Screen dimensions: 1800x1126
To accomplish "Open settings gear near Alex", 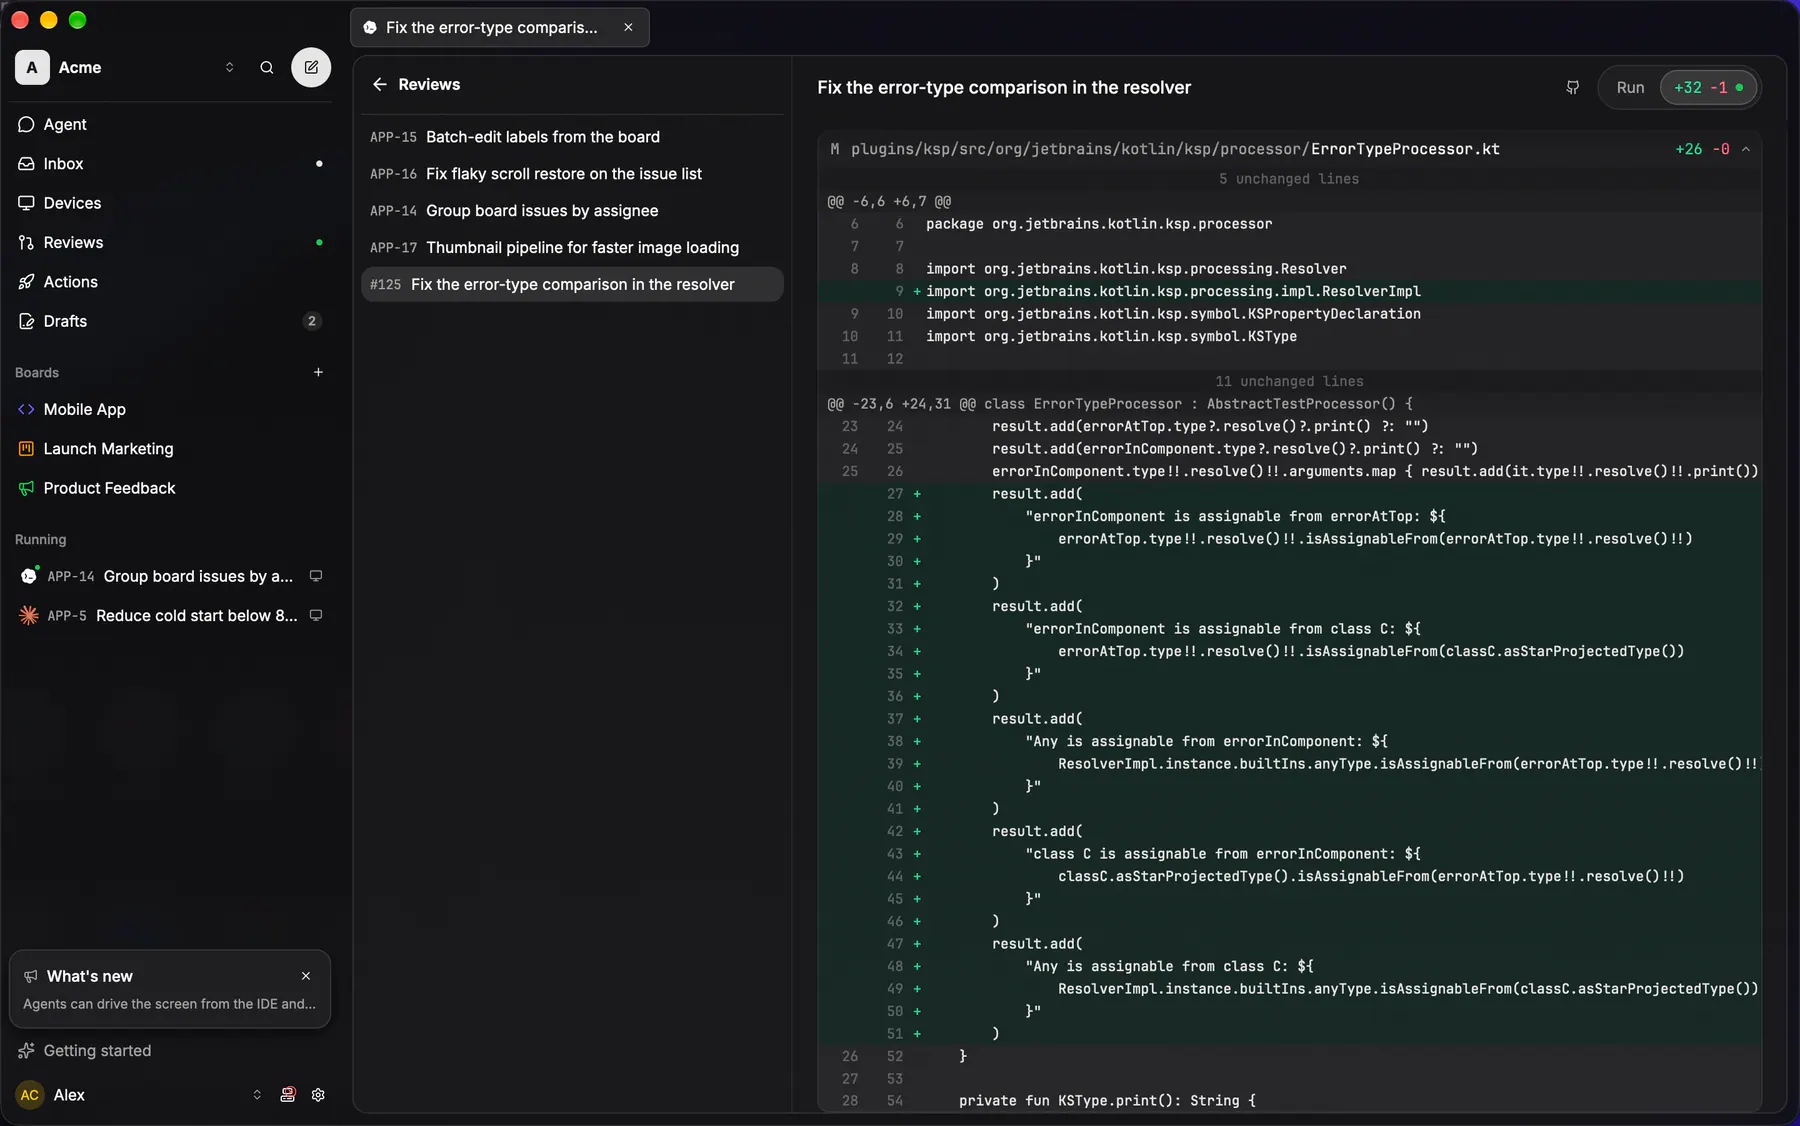I will click(x=318, y=1095).
